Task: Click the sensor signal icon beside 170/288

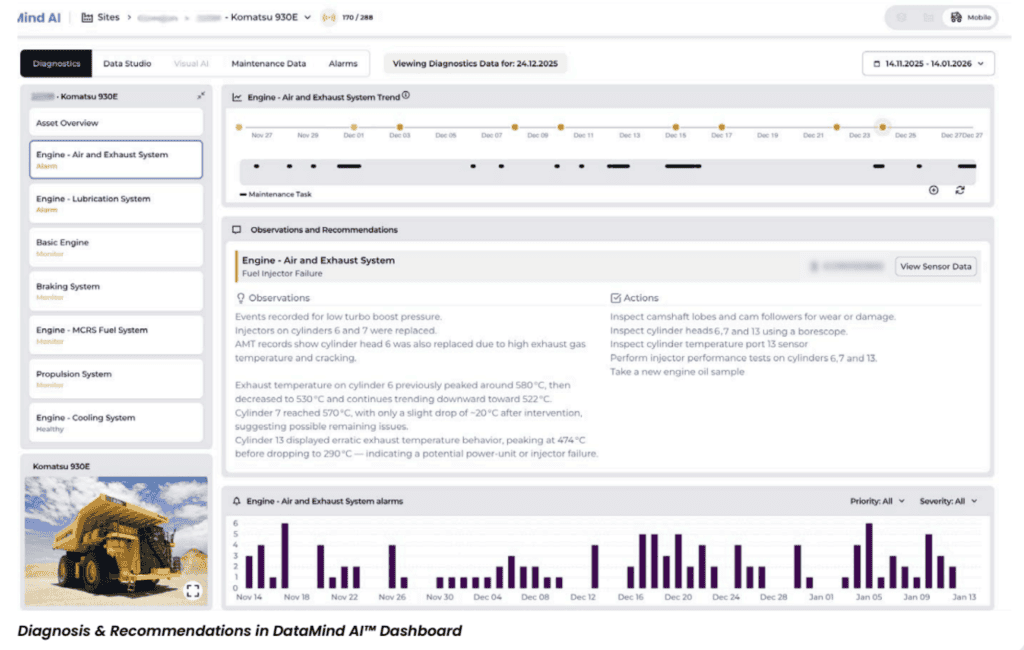Action: (329, 18)
